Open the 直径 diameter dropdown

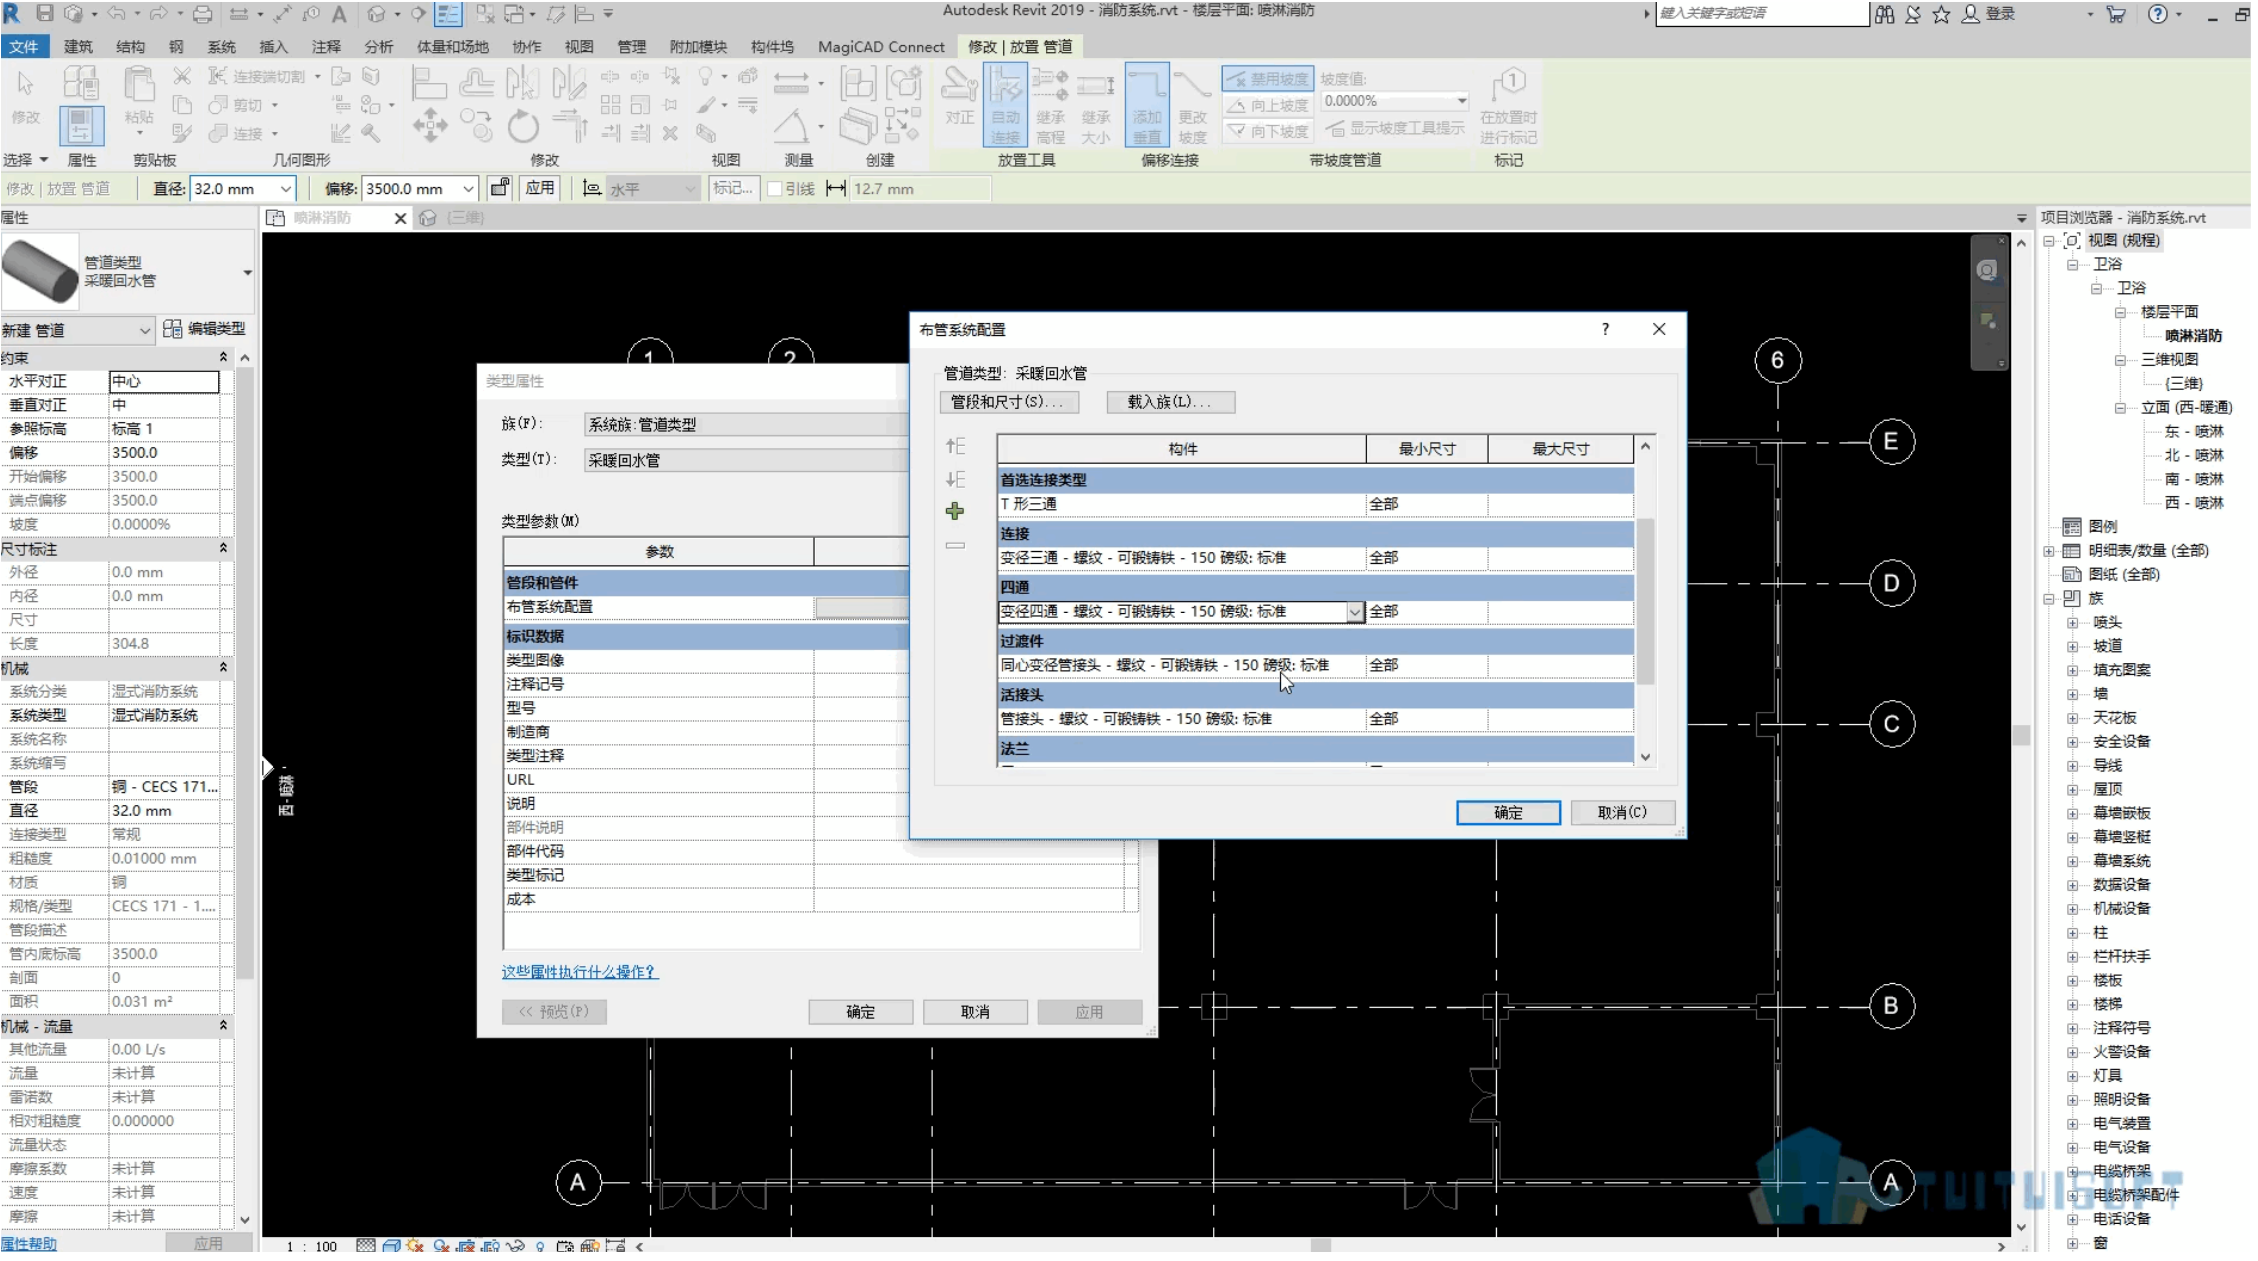(285, 188)
